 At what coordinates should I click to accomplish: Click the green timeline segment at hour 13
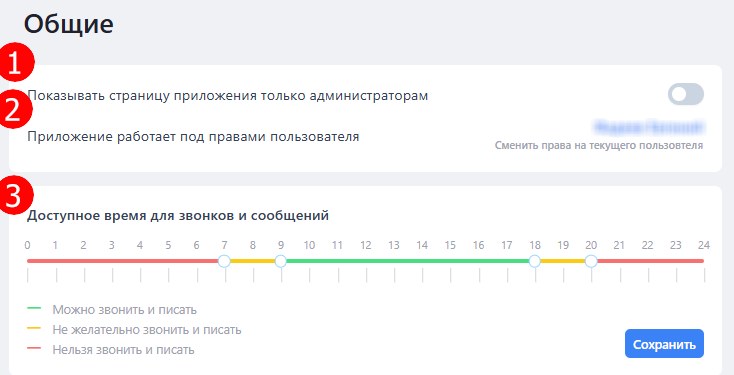pos(394,261)
